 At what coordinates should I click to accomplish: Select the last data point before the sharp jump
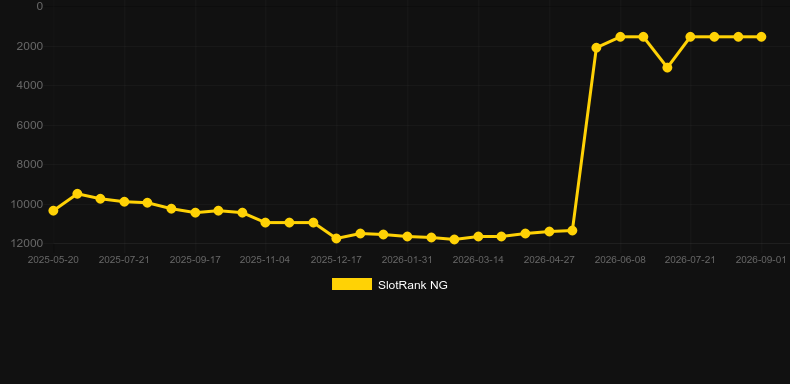(572, 230)
